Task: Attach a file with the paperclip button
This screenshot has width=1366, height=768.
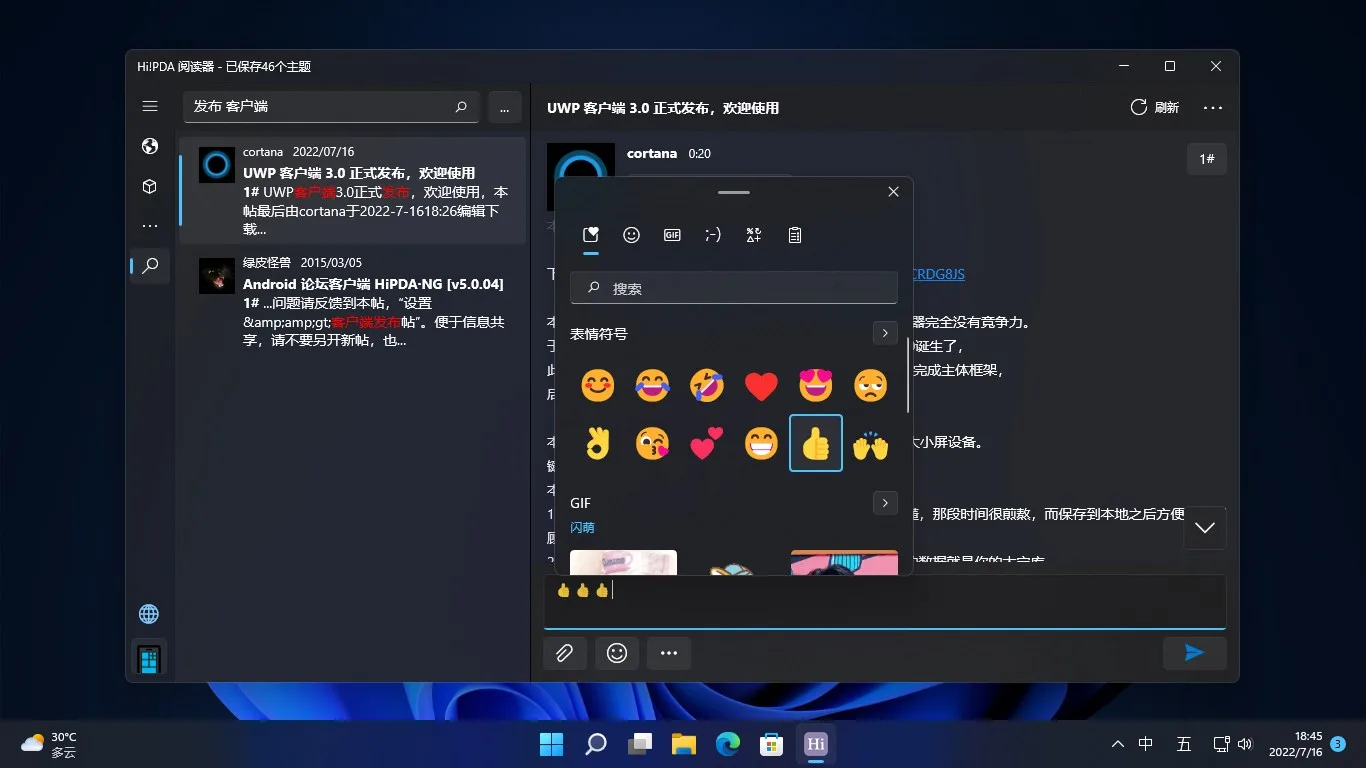Action: click(565, 653)
